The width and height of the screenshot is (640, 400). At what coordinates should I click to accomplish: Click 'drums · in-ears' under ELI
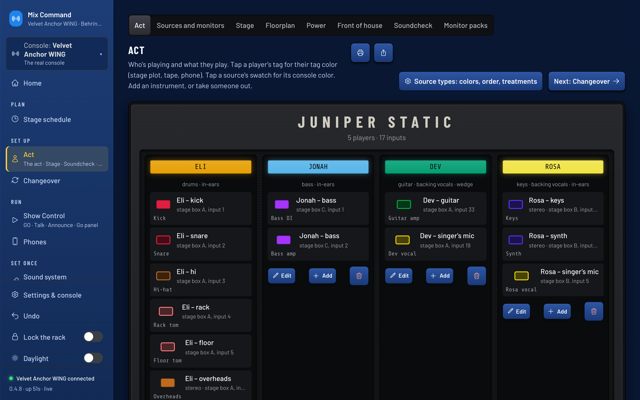coord(200,184)
